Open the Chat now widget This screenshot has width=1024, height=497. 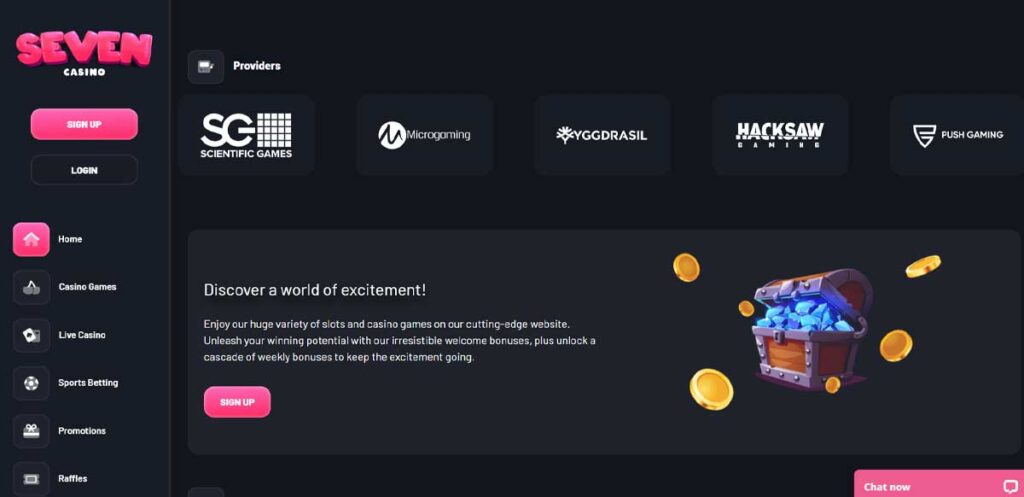click(x=939, y=484)
